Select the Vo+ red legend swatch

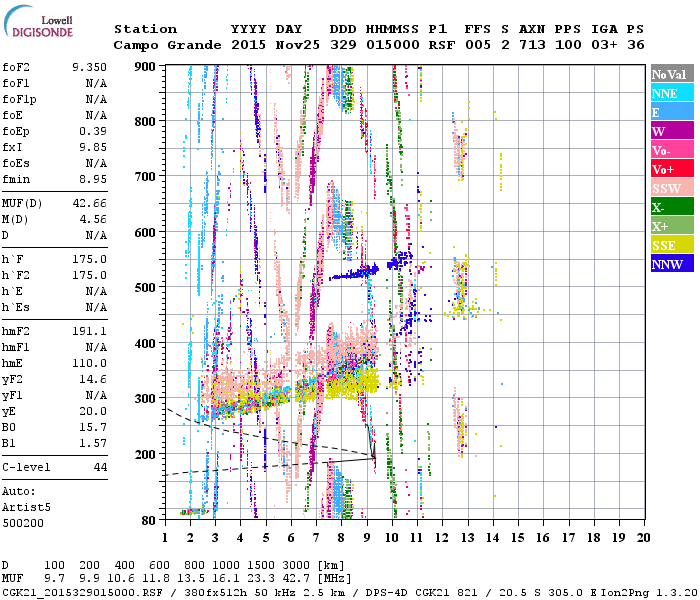pyautogui.click(x=672, y=169)
